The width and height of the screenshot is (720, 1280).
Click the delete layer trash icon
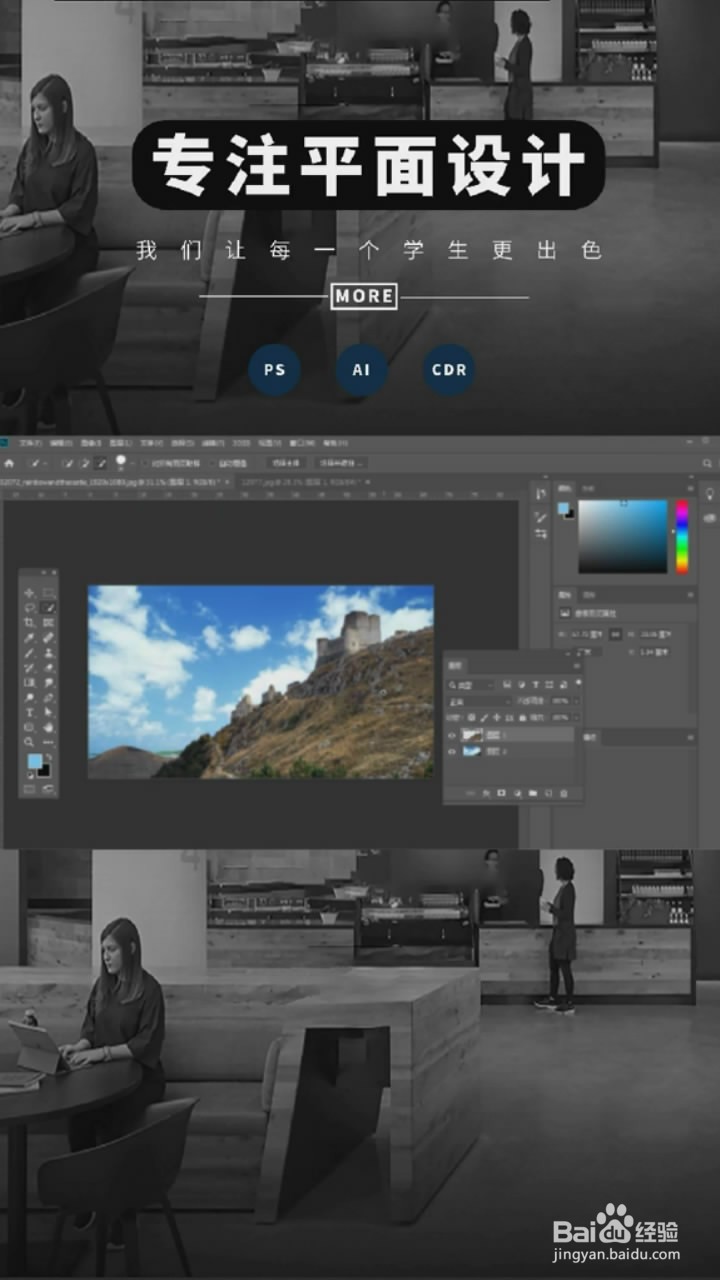pyautogui.click(x=564, y=793)
